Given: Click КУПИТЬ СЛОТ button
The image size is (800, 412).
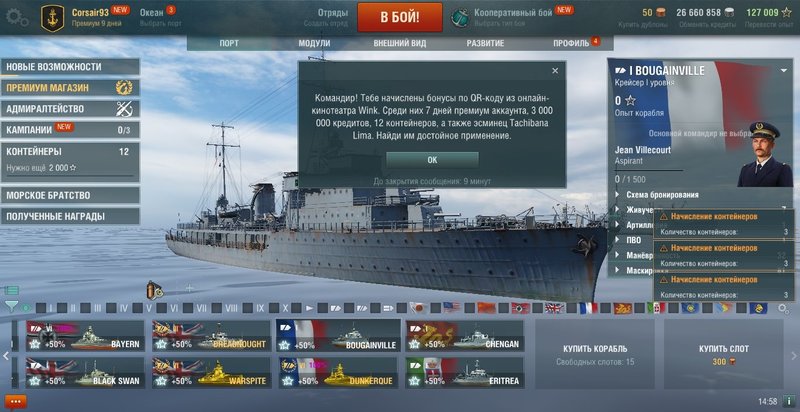Looking at the screenshot, I should tap(723, 354).
